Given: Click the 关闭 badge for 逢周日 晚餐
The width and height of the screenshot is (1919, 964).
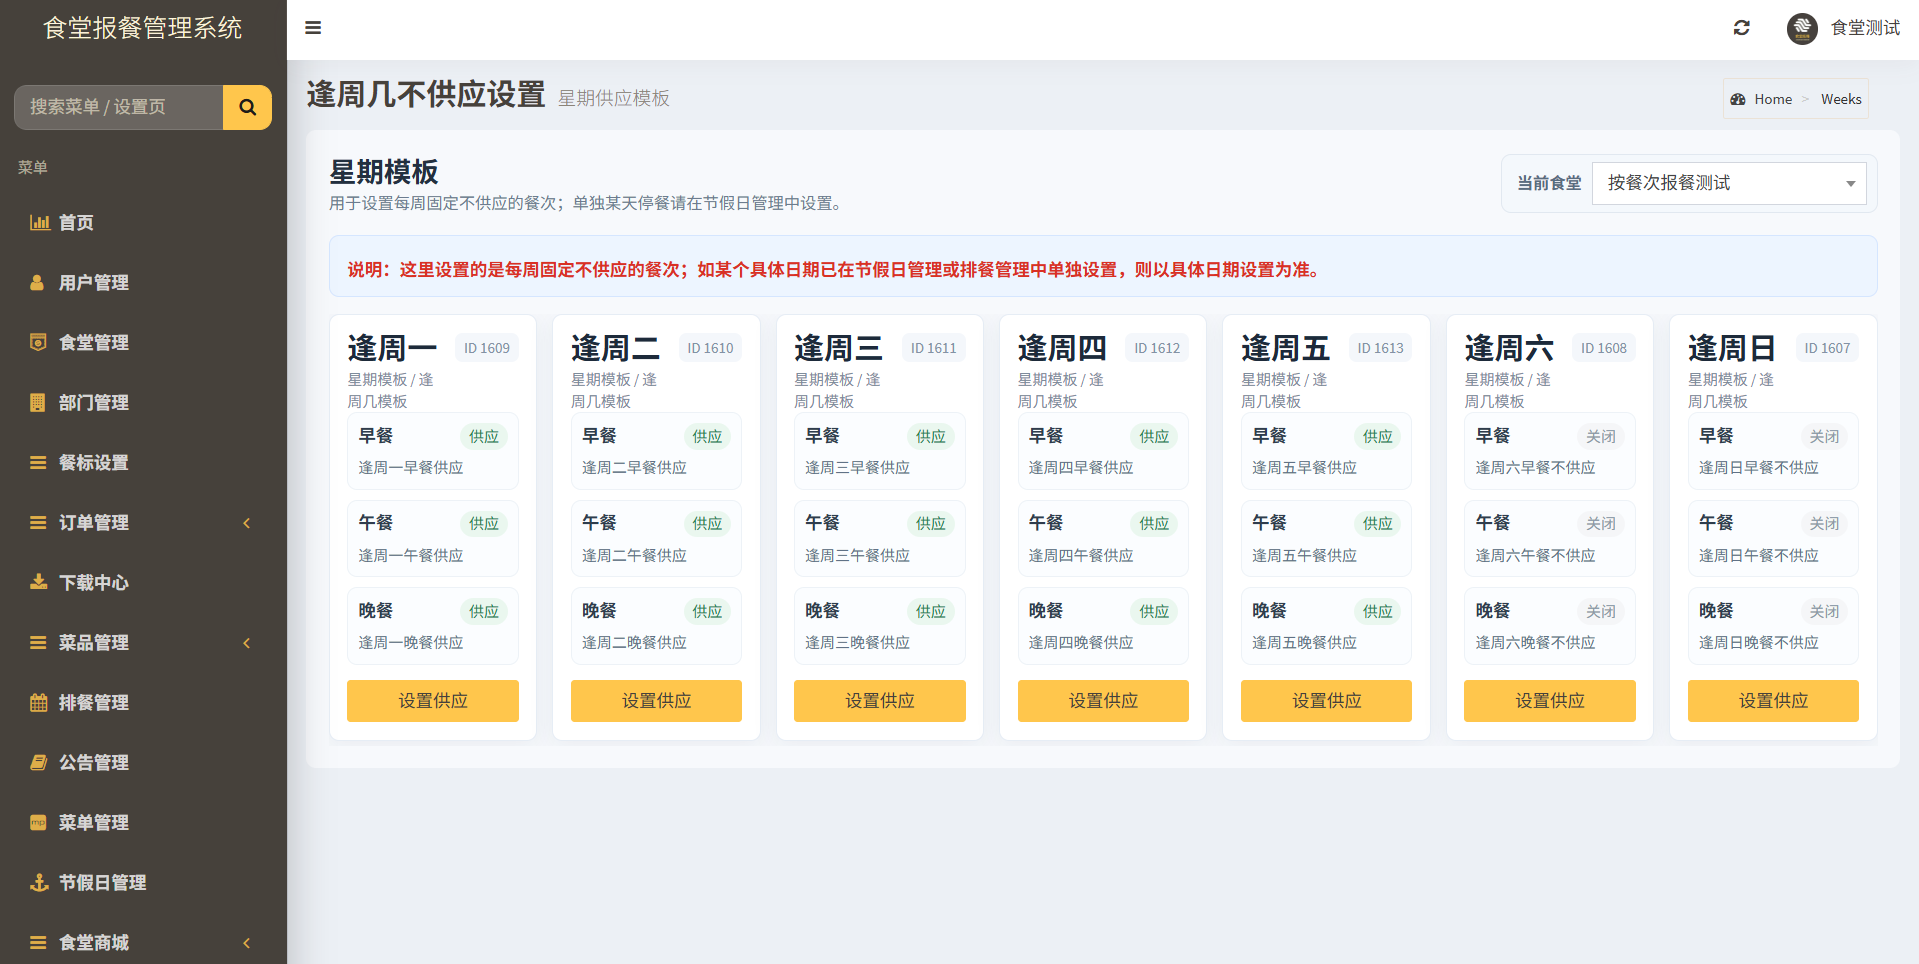Looking at the screenshot, I should click(1824, 611).
